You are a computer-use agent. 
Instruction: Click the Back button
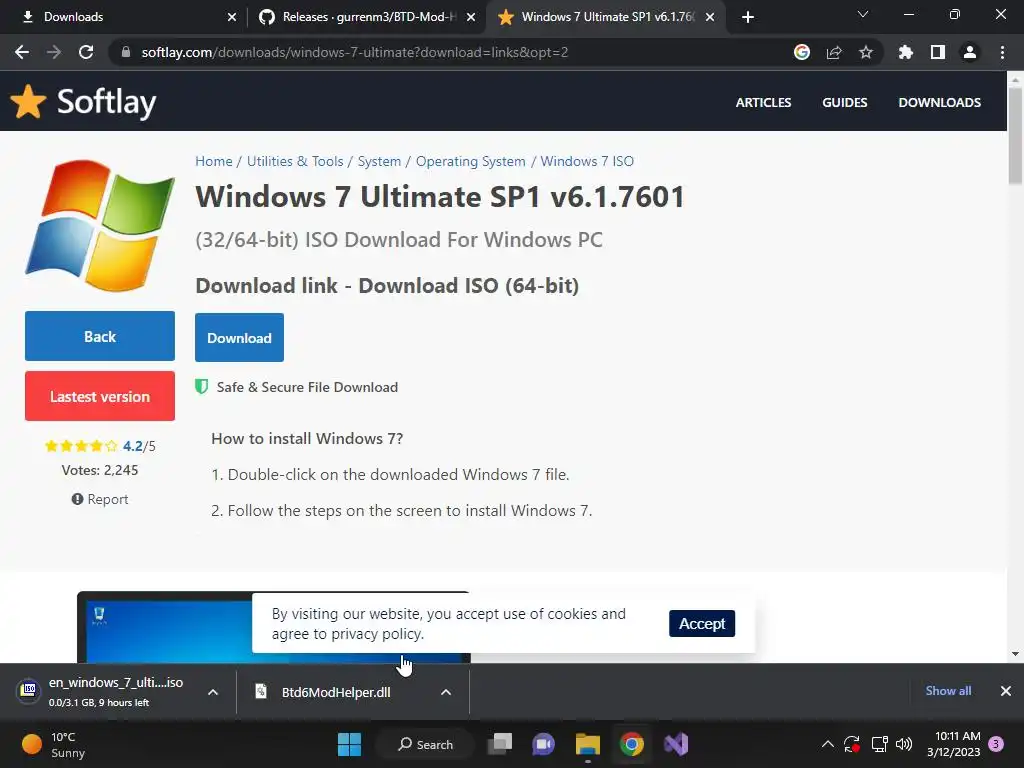[100, 336]
